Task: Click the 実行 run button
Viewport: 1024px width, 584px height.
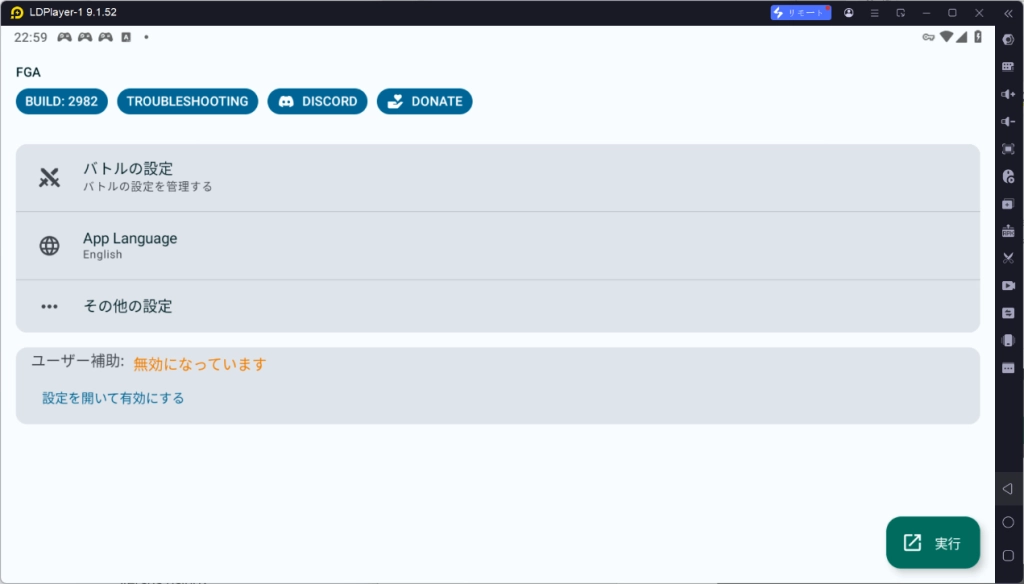Action: (x=933, y=543)
